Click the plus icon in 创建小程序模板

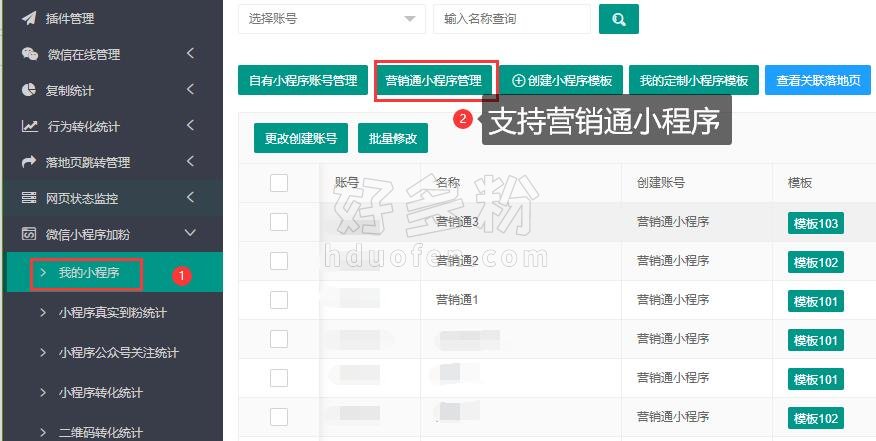tap(518, 80)
